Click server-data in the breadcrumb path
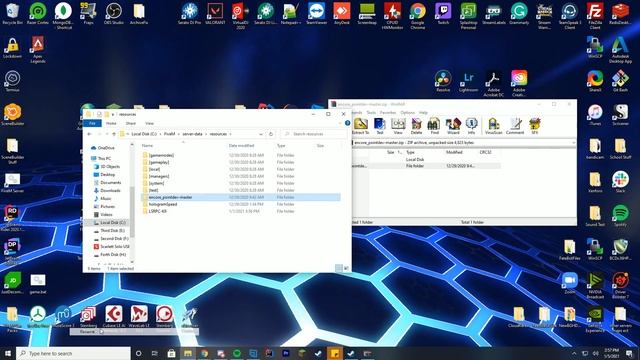The image size is (640, 360). (x=192, y=134)
